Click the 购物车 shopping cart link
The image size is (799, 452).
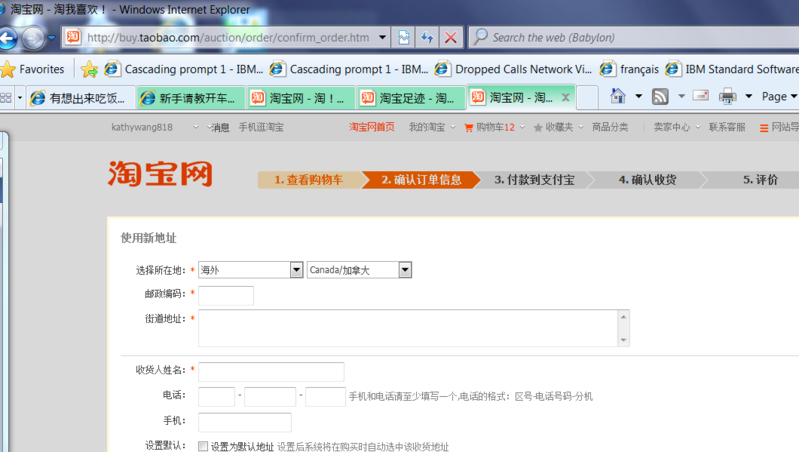(x=489, y=128)
